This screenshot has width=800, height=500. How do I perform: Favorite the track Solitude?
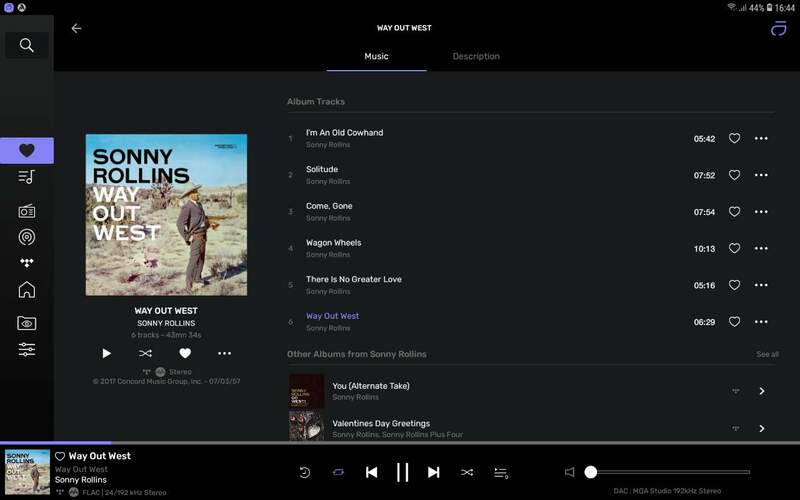[734, 175]
